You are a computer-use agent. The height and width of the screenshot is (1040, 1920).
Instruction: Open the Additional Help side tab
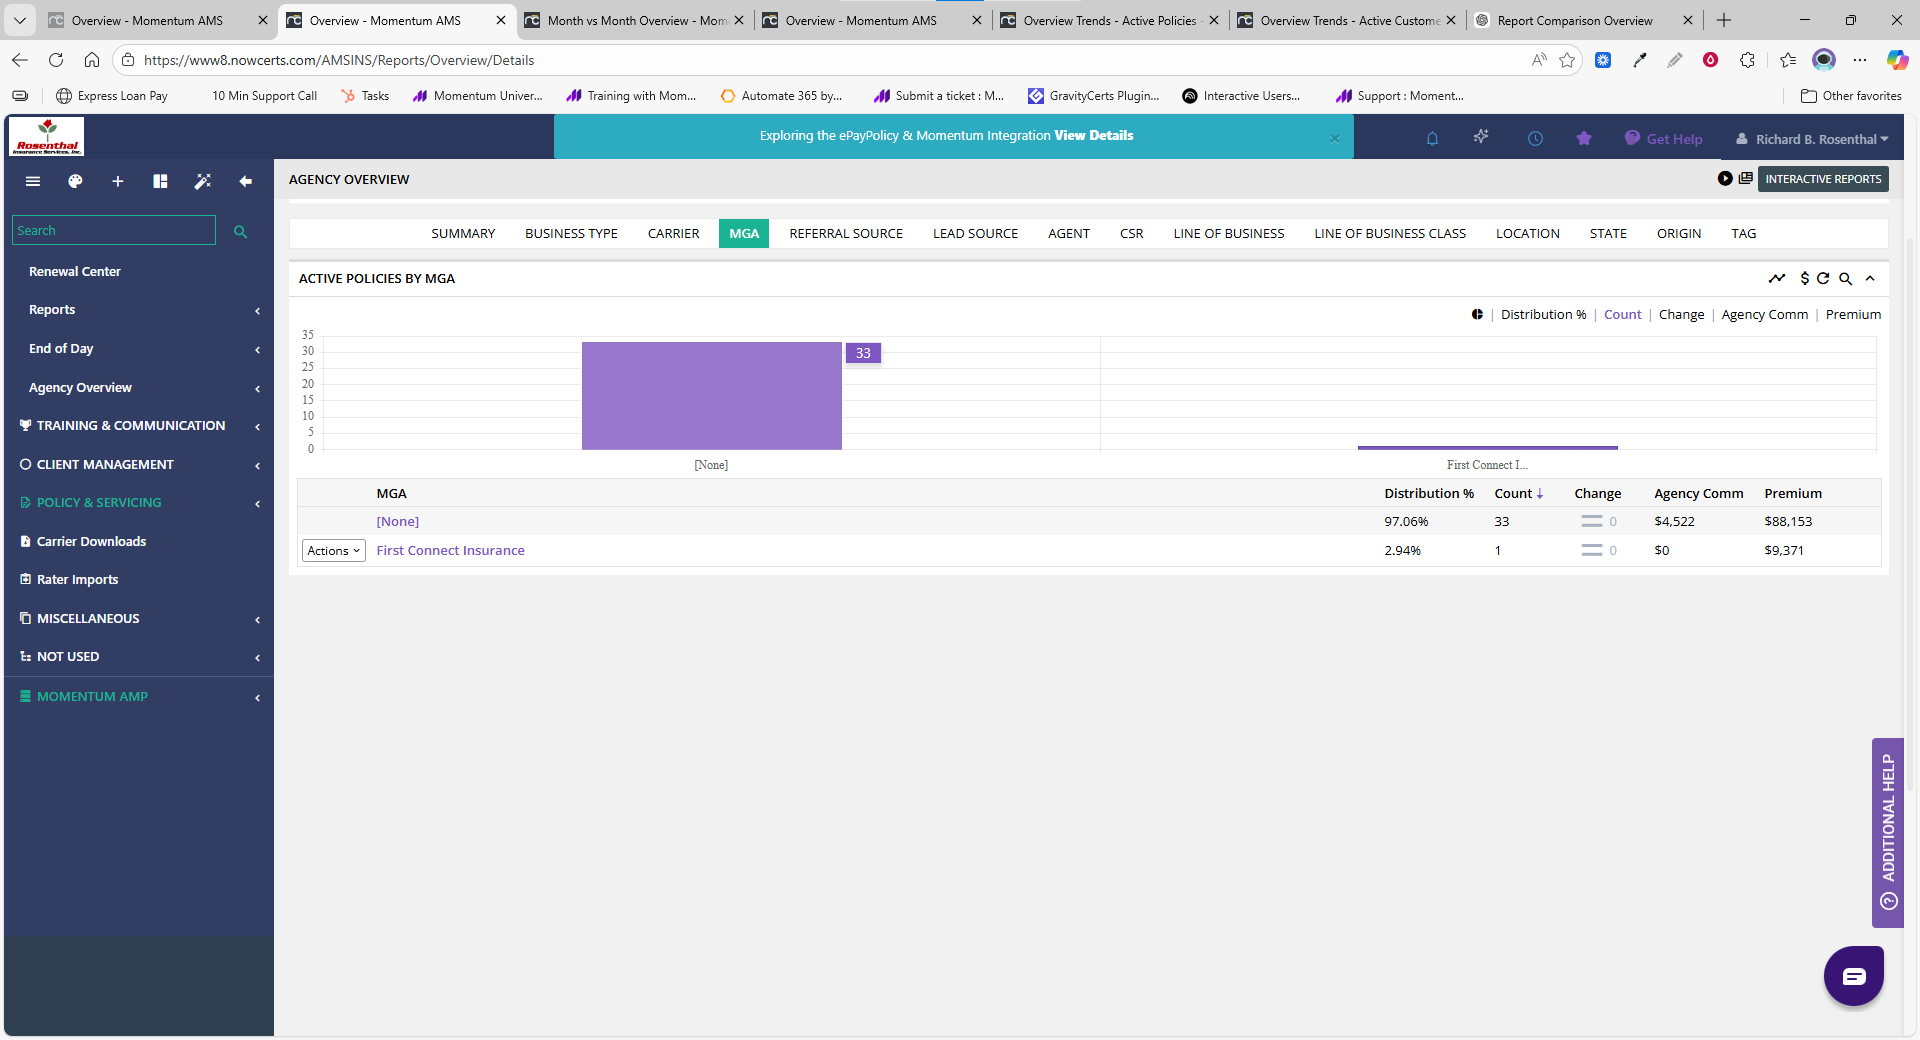[1888, 832]
